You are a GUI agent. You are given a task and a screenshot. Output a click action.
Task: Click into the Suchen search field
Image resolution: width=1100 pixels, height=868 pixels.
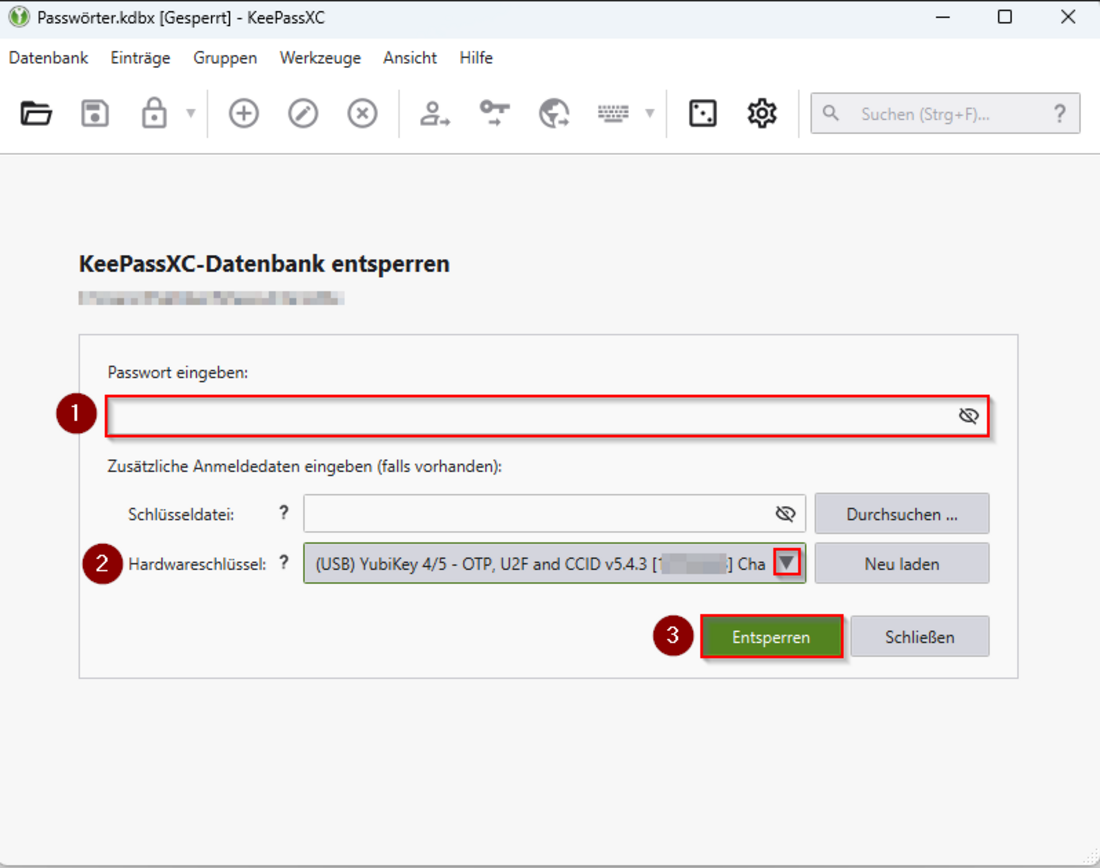pos(945,114)
